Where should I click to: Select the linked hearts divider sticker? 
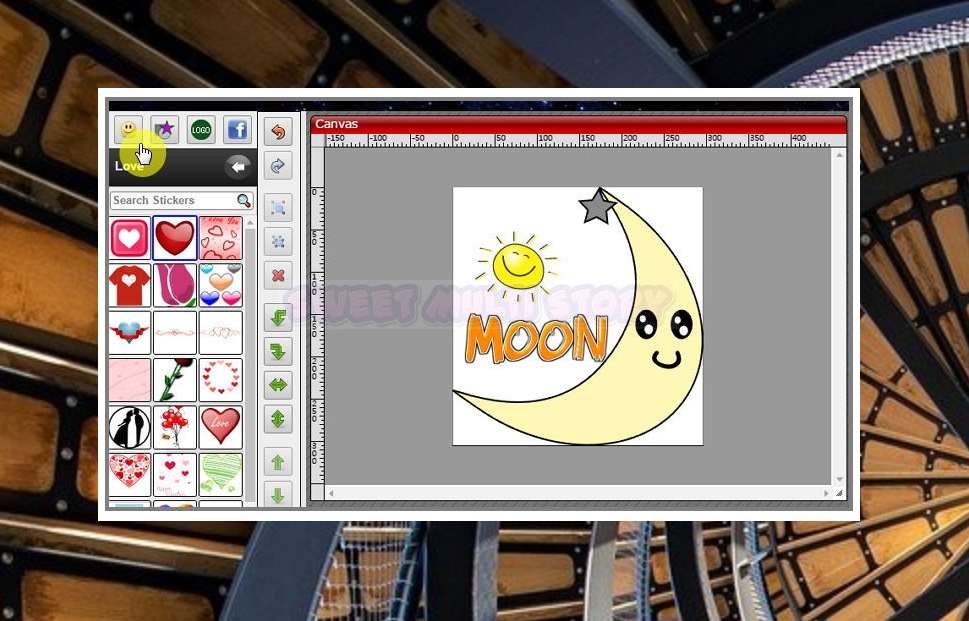221,333
